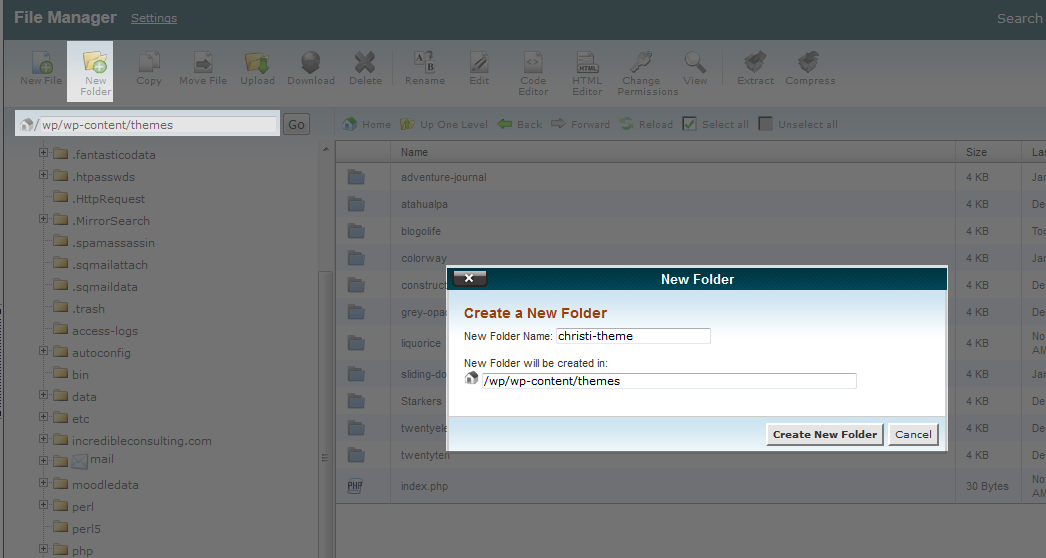This screenshot has width=1046, height=558.
Task: Open the HTML Editor tool
Action: coord(587,72)
